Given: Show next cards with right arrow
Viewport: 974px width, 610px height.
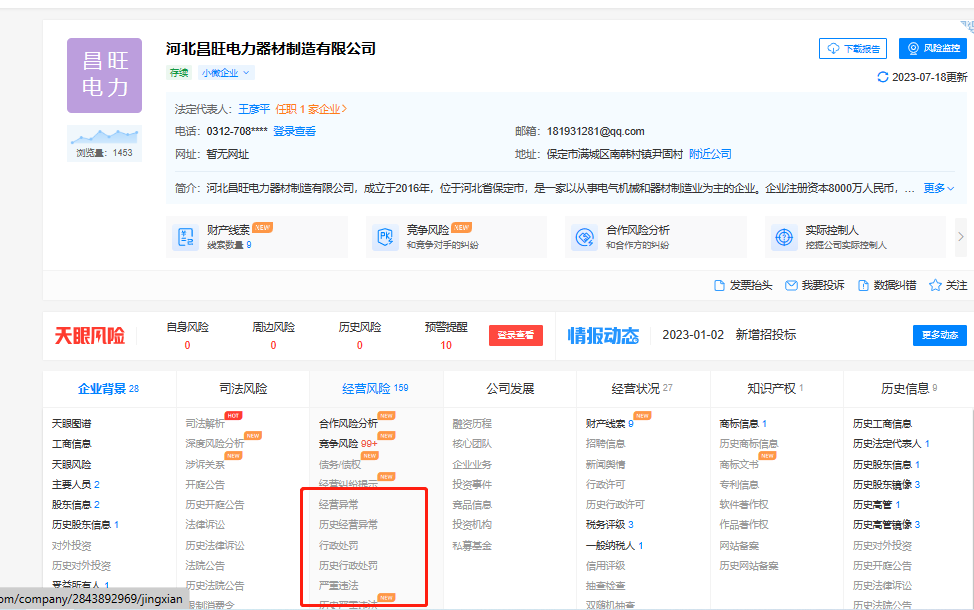Looking at the screenshot, I should [x=960, y=237].
